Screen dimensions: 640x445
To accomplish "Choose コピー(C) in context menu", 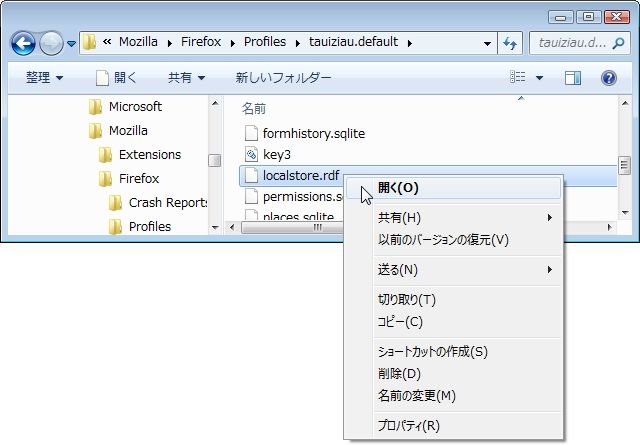I will pos(453,322).
